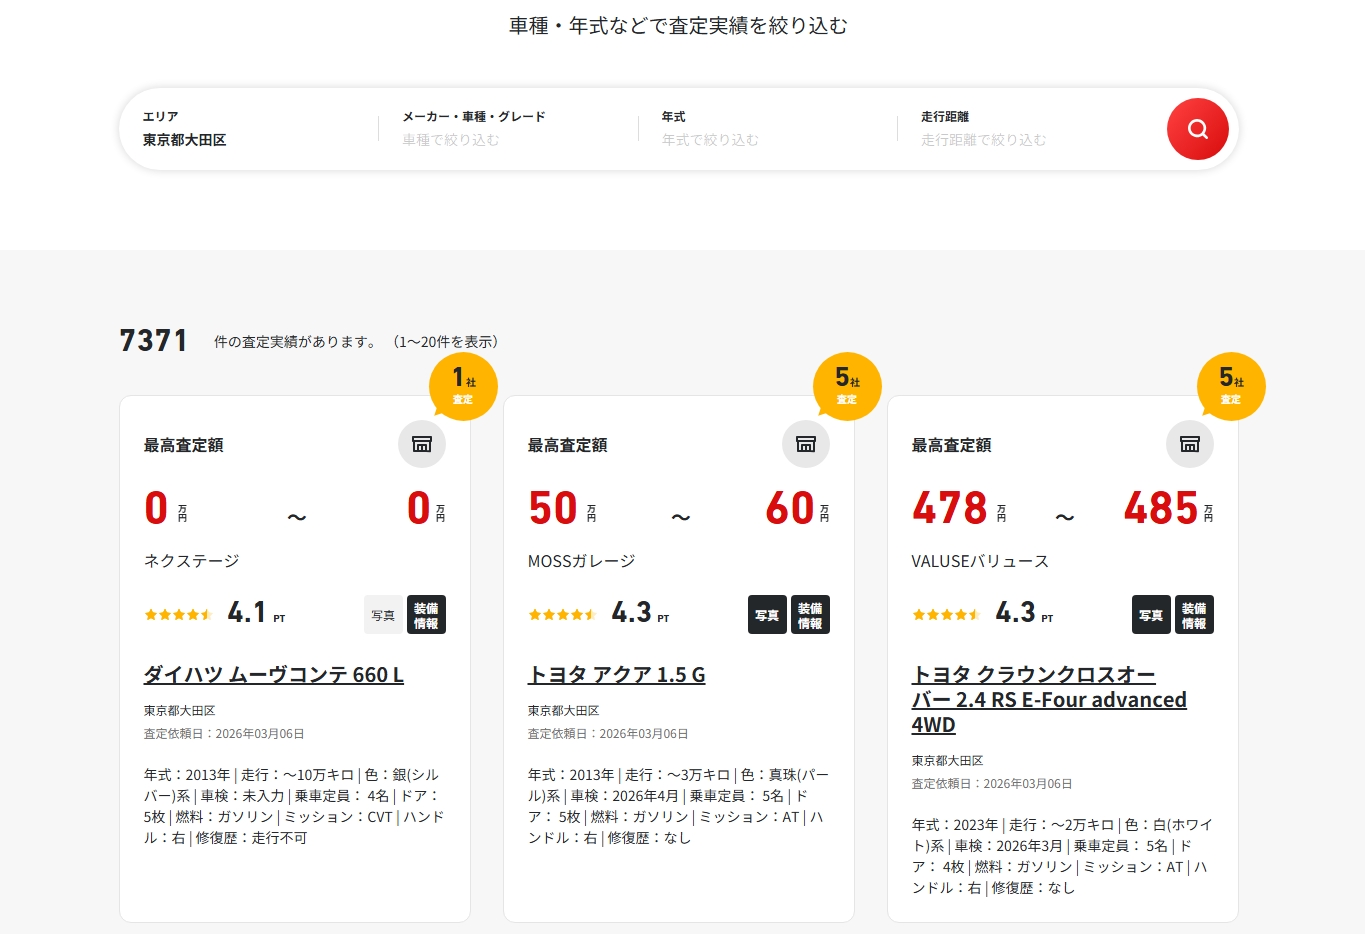Click the 5社査定 badge on MOSSガレージ card

pos(847,387)
